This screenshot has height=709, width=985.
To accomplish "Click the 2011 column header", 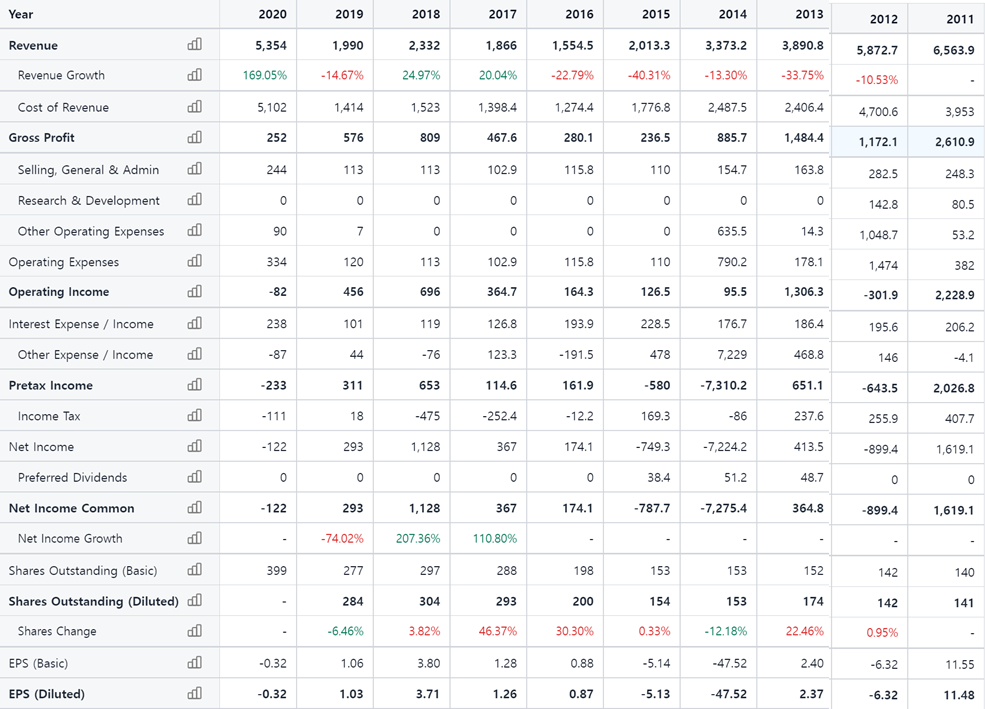I will [961, 19].
